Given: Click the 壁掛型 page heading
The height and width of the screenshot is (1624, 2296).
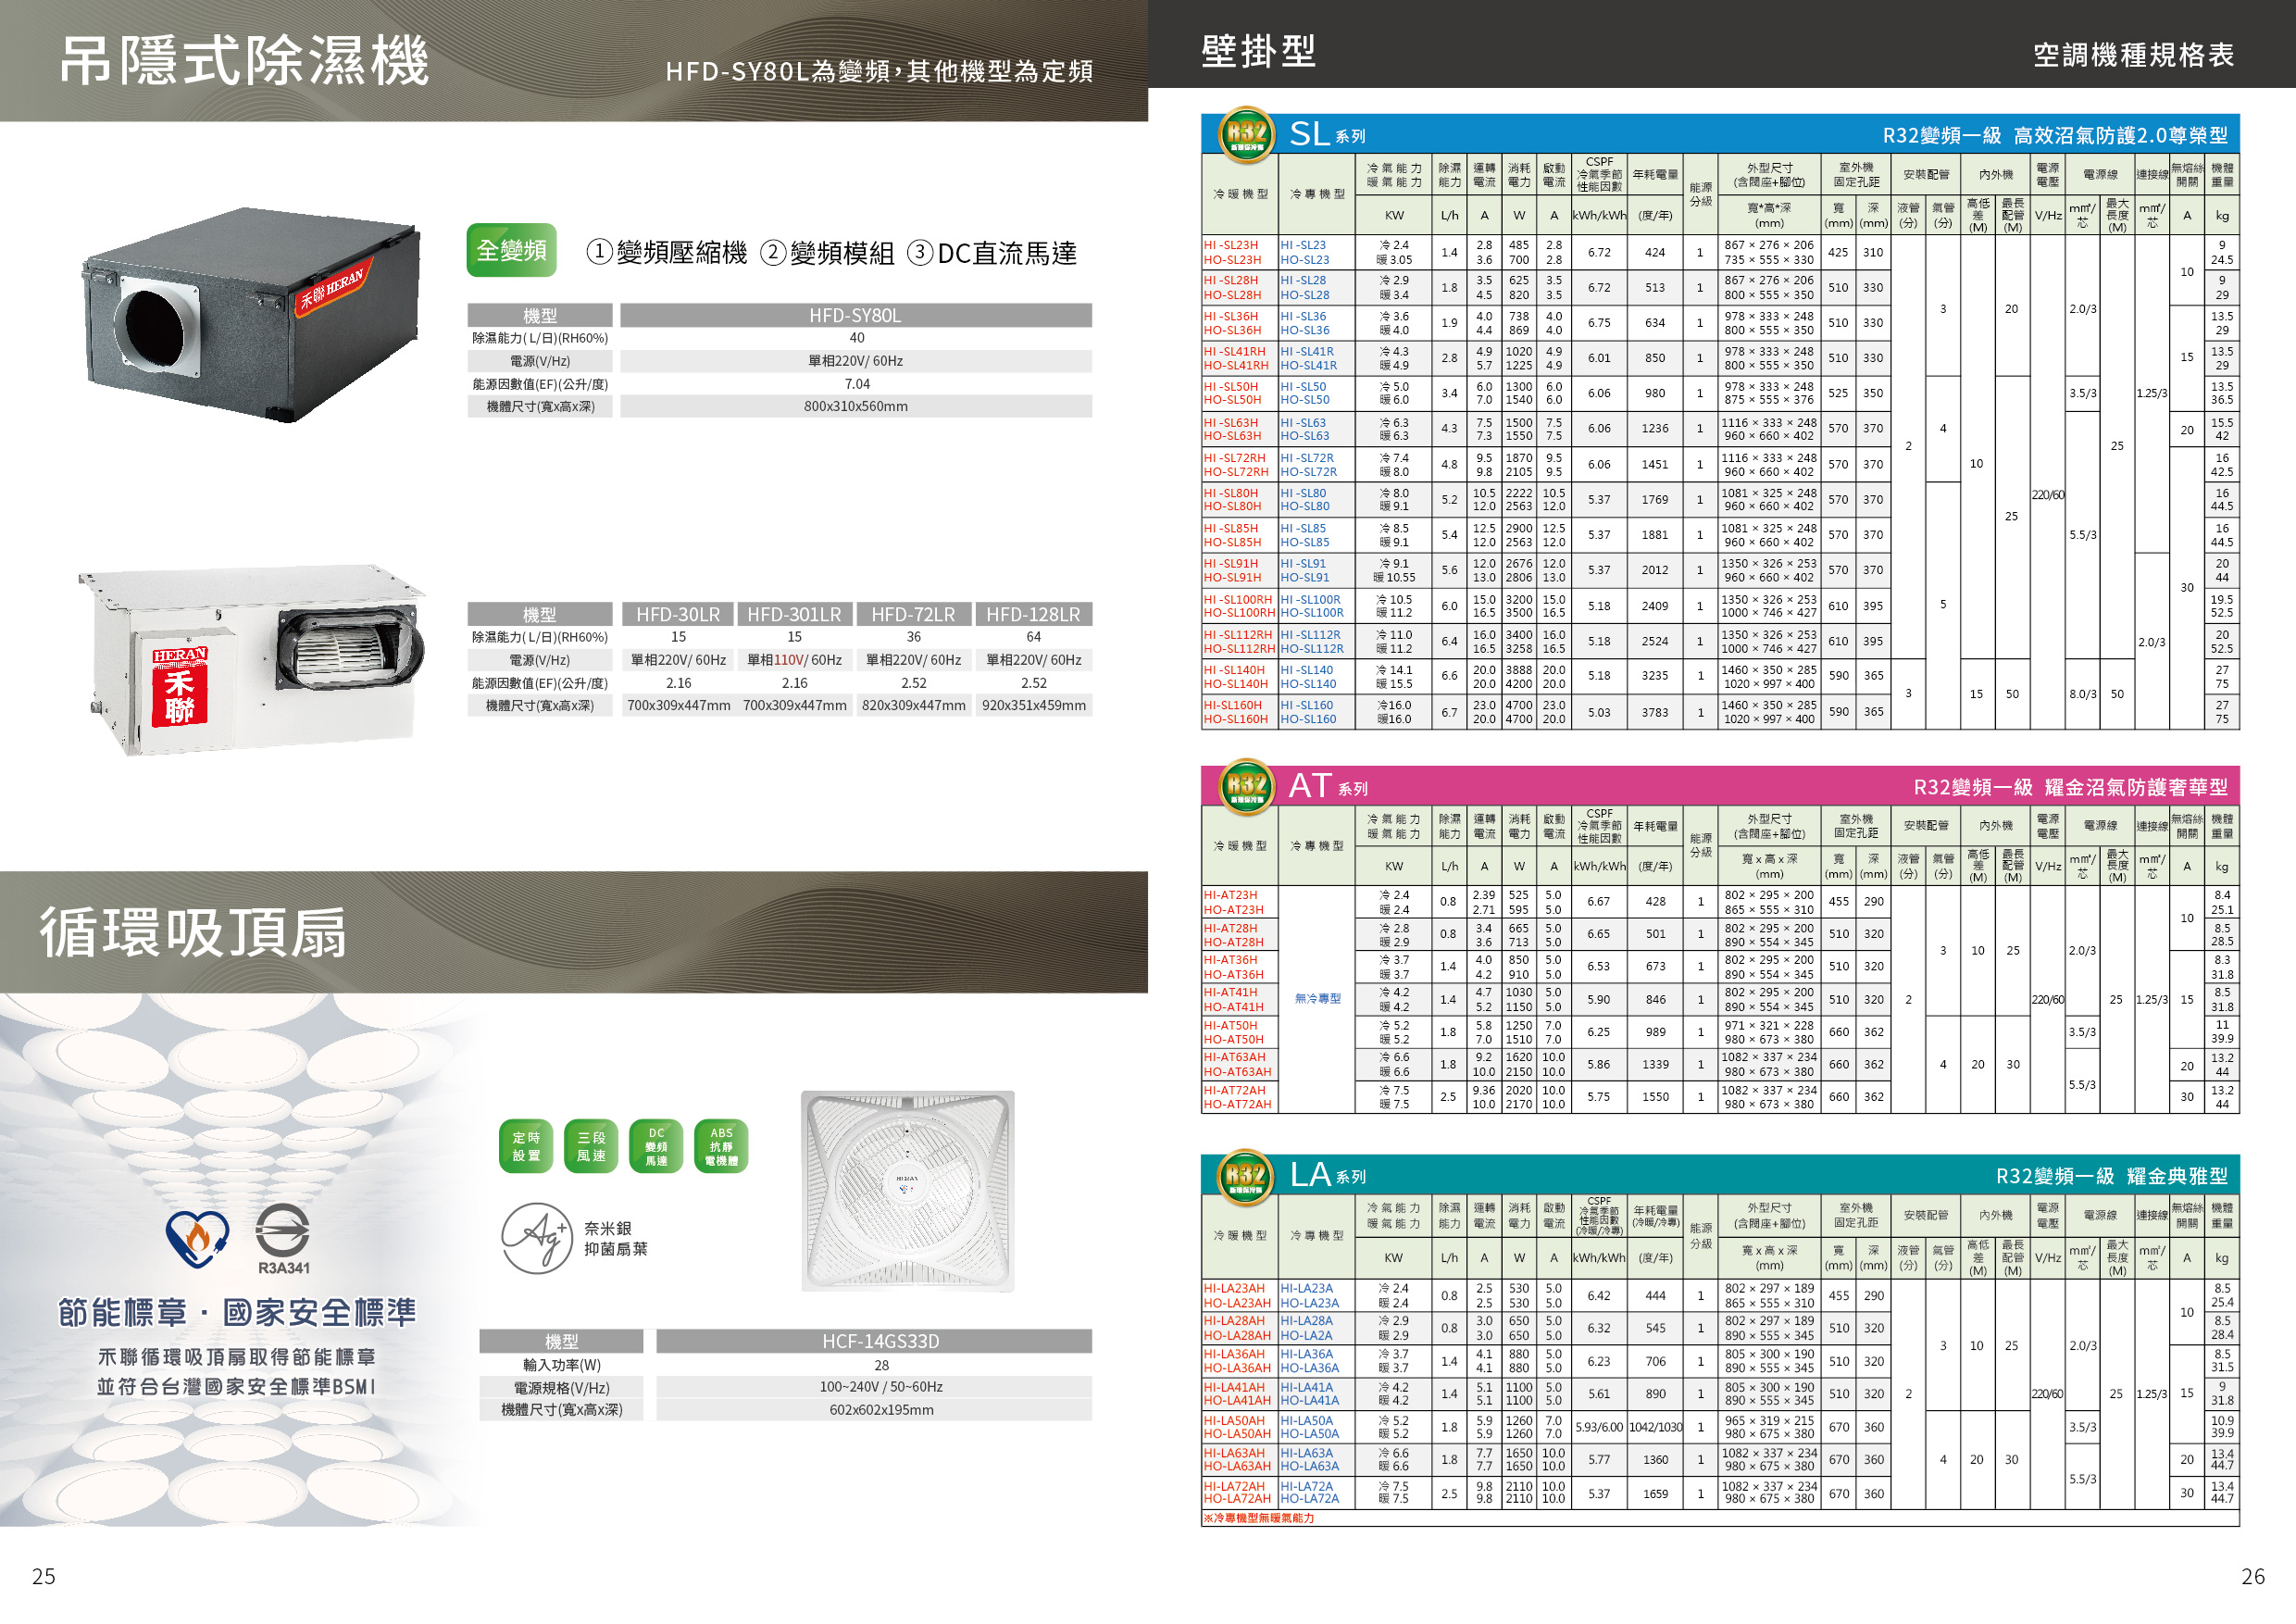Looking at the screenshot, I should pyautogui.click(x=1258, y=51).
